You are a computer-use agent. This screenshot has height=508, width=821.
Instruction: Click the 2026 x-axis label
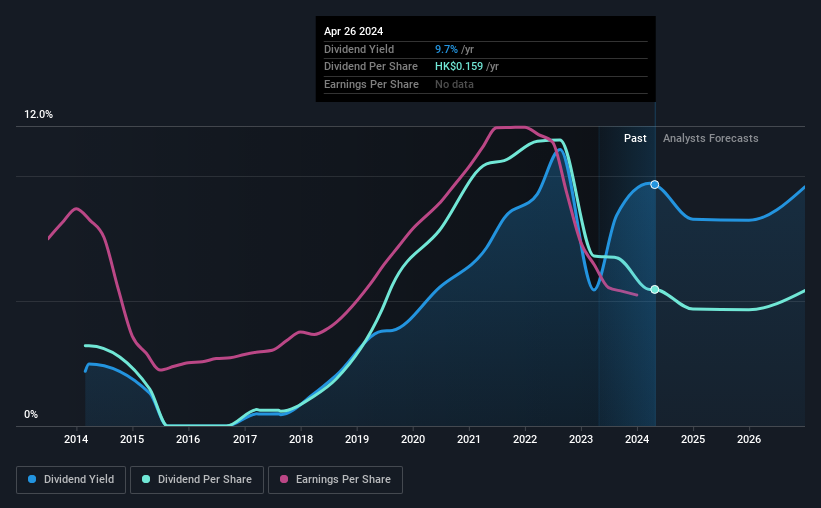point(749,439)
